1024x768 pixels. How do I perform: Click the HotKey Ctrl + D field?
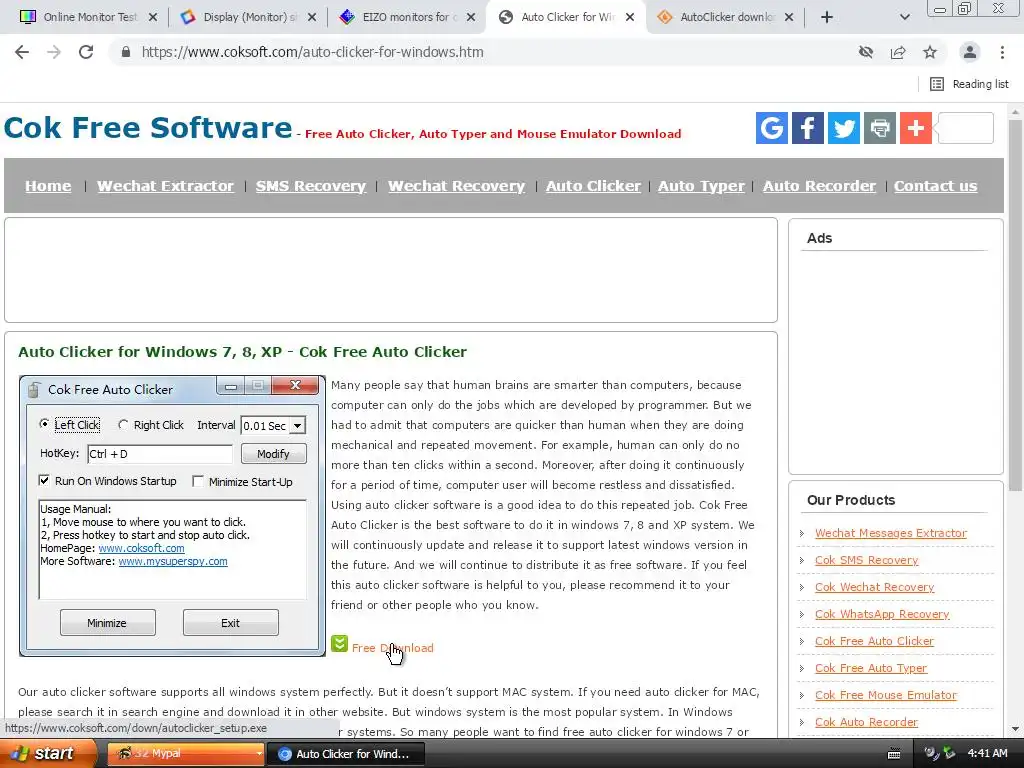[159, 454]
